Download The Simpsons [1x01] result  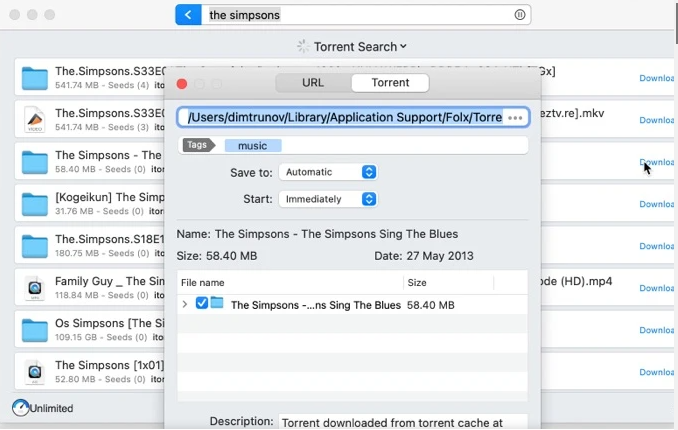[656, 372]
